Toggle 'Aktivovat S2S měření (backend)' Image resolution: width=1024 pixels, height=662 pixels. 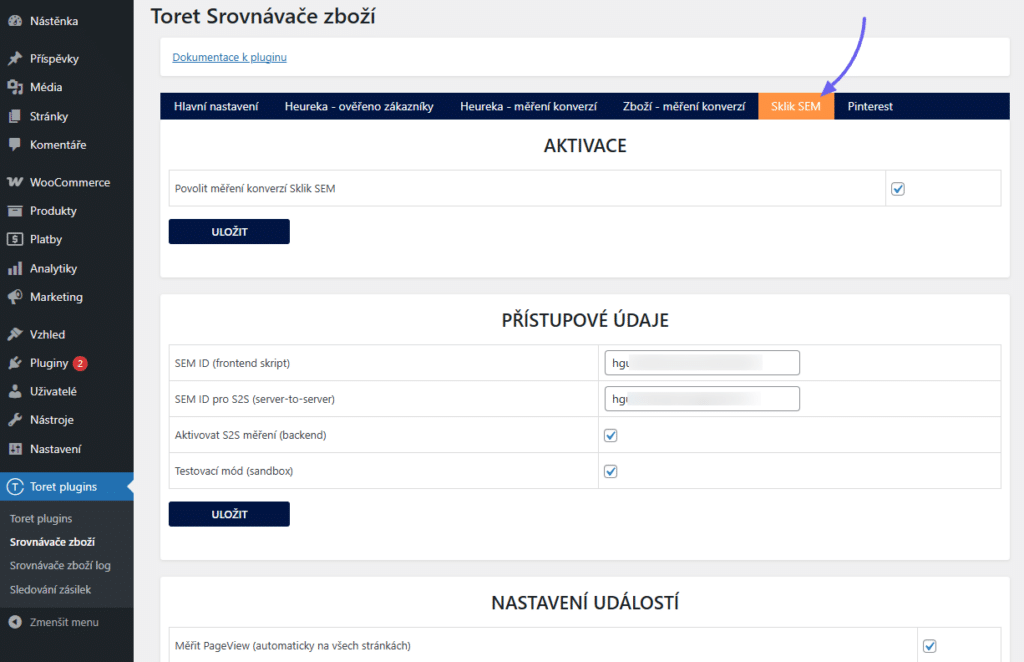(x=610, y=435)
